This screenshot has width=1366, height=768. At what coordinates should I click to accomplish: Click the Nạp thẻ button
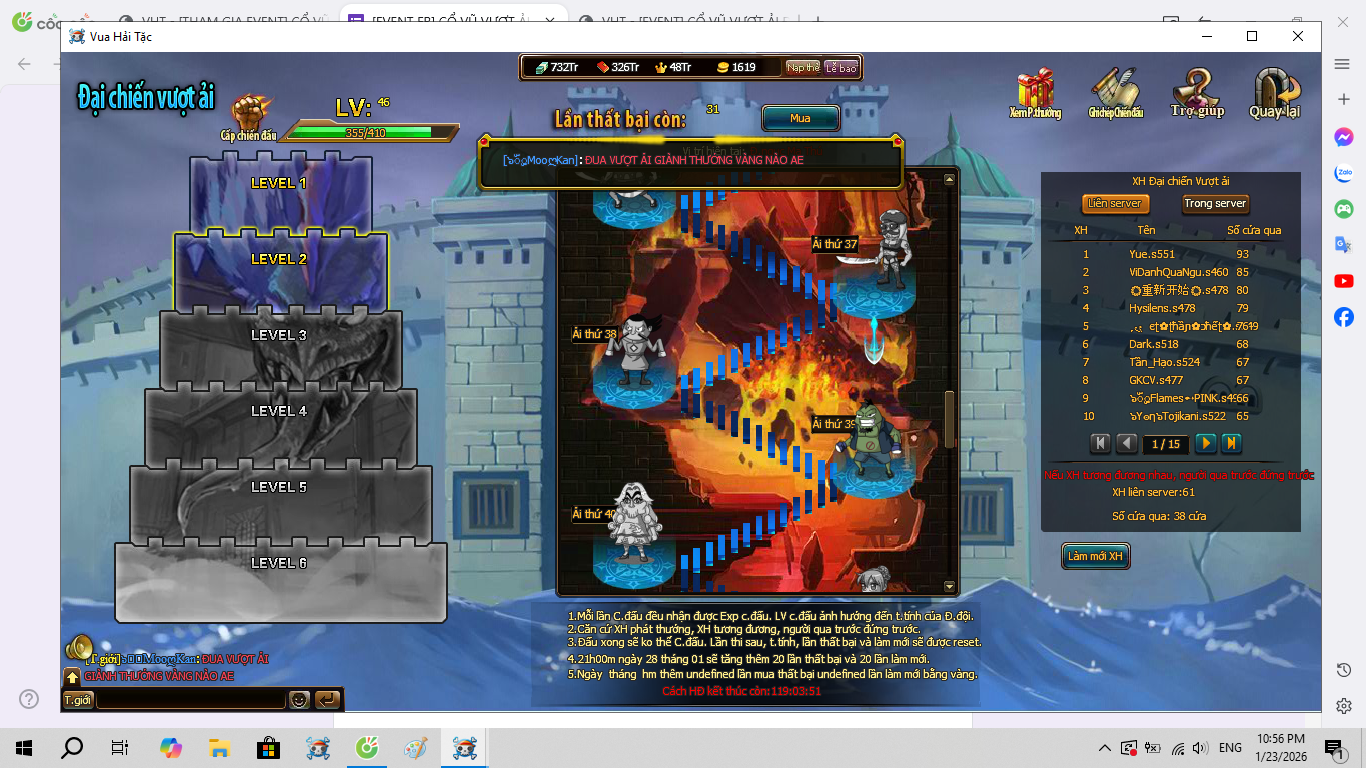point(803,68)
